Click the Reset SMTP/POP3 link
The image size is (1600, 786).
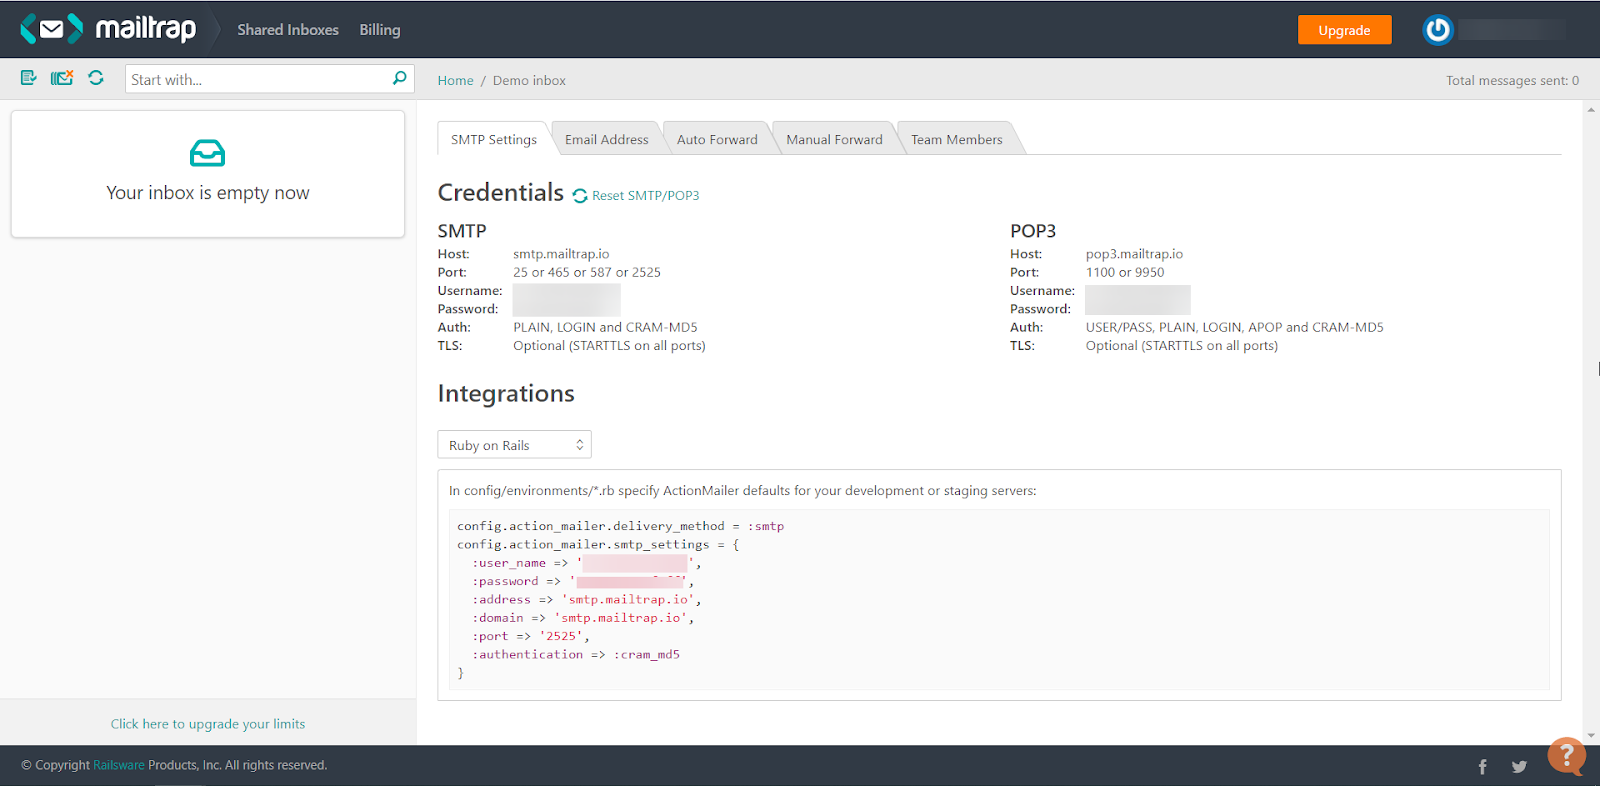pyautogui.click(x=645, y=196)
